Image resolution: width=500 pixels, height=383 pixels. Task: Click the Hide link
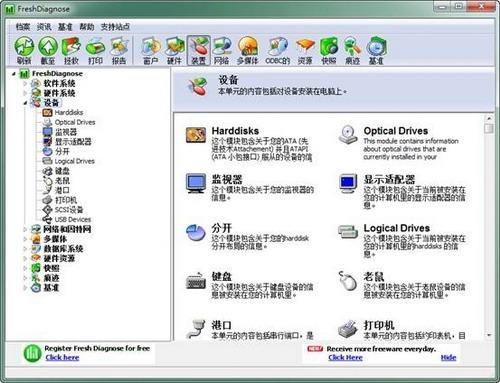448,358
